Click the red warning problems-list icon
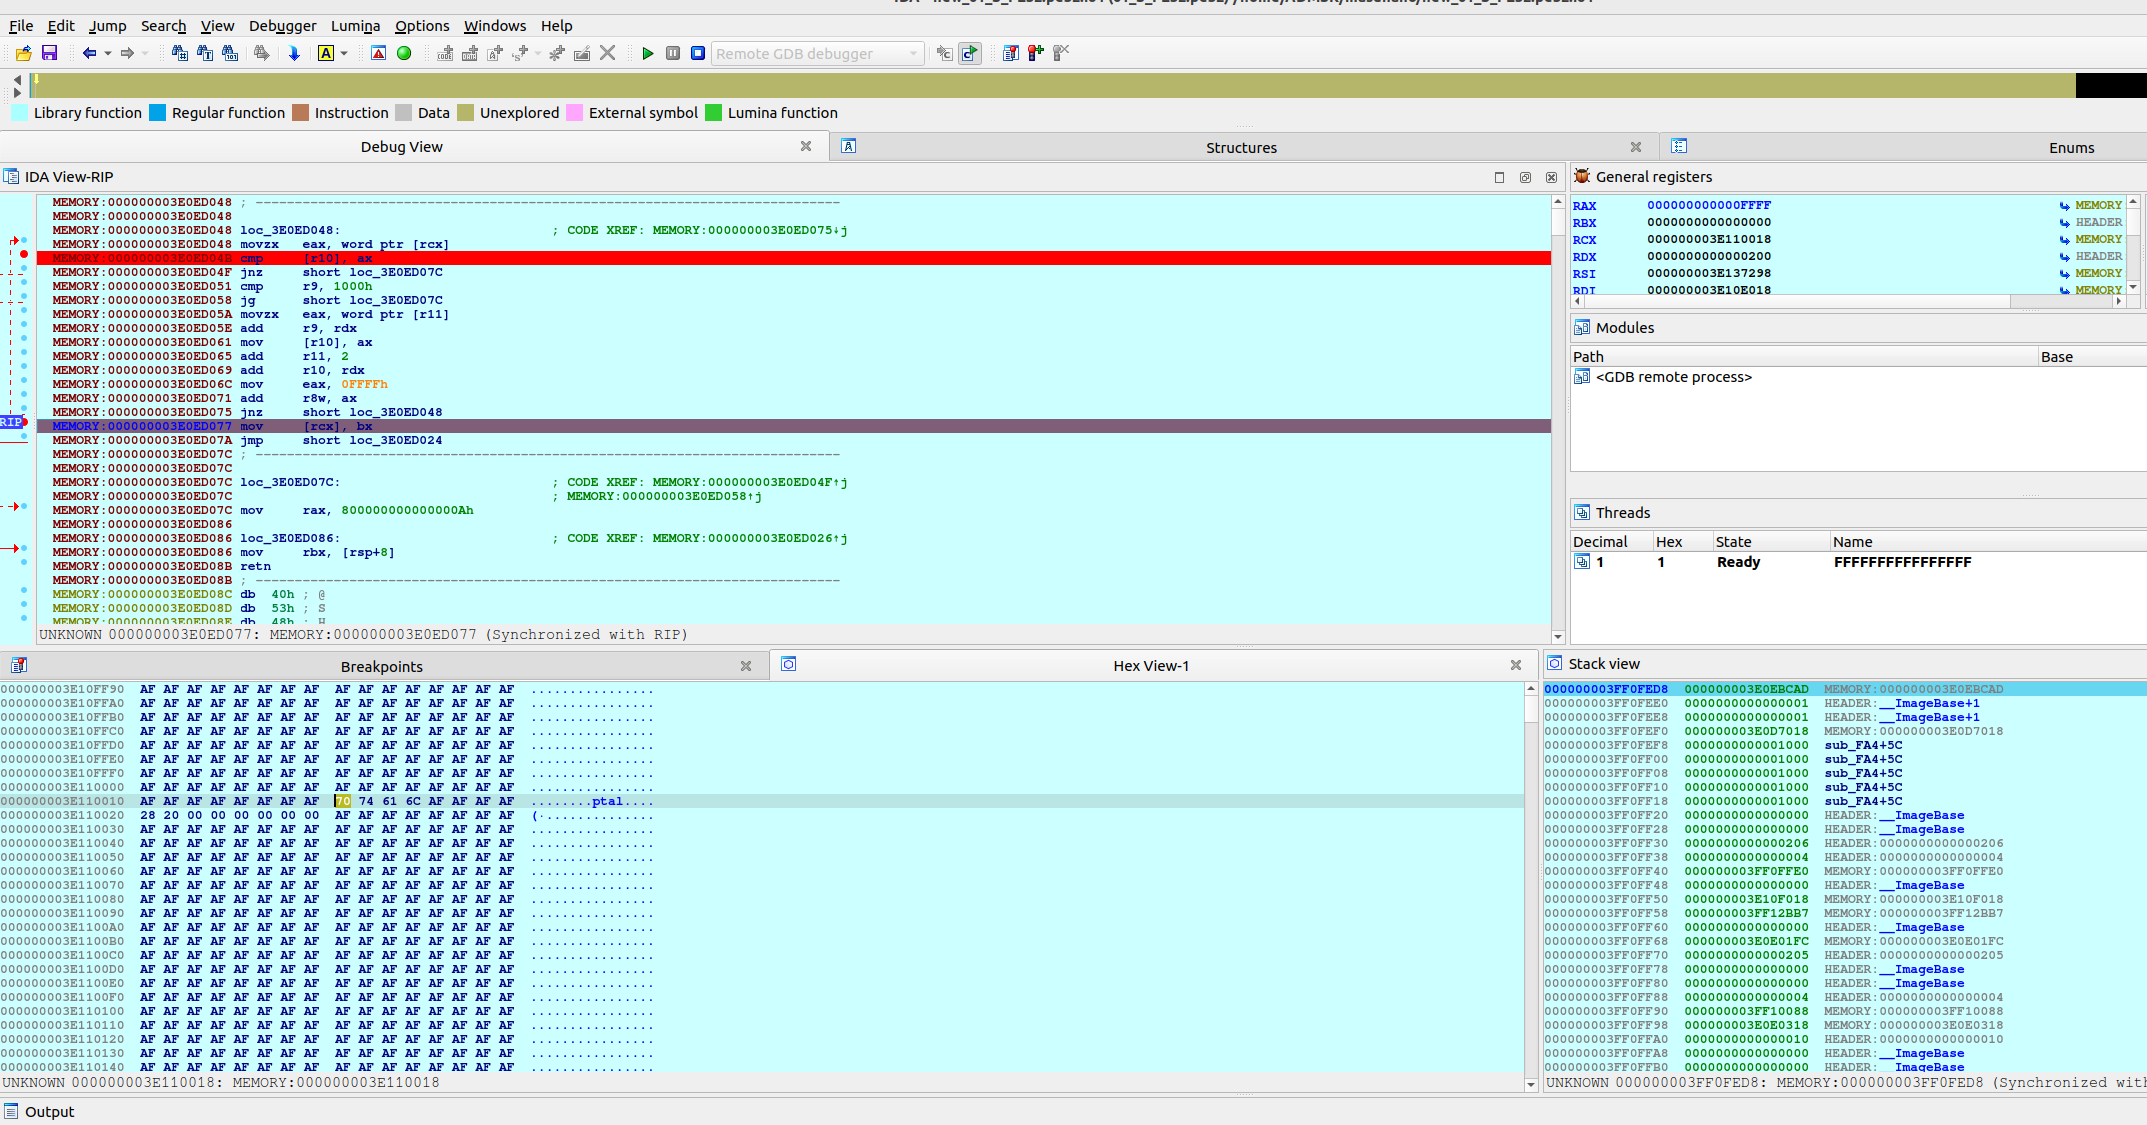The image size is (2147, 1125). click(378, 53)
